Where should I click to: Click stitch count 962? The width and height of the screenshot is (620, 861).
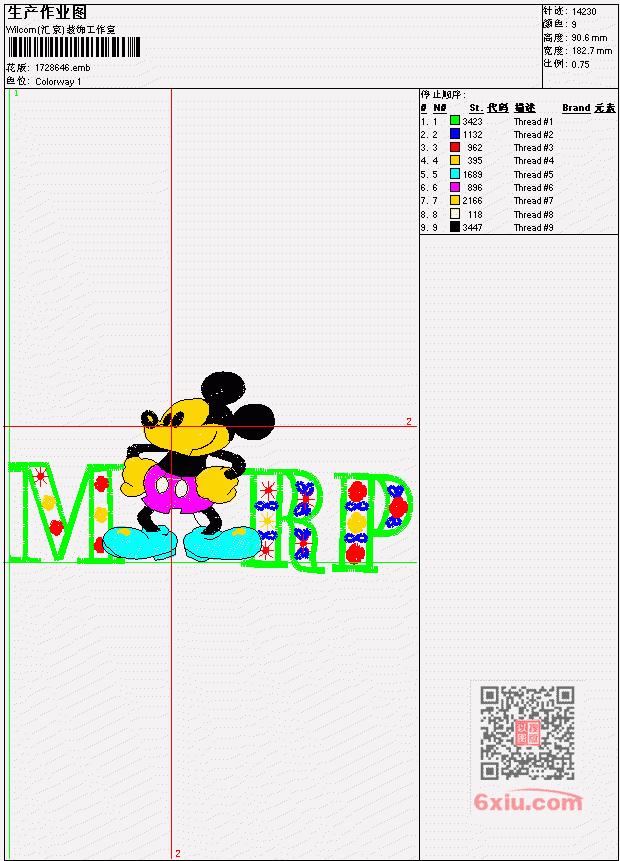[474, 148]
